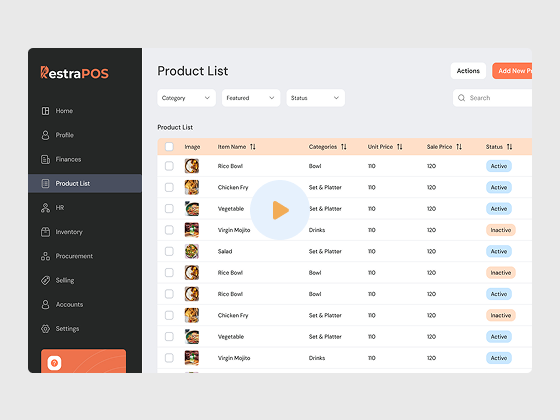560x420 pixels.
Task: Open the Category filter dropdown
Action: [x=186, y=98]
